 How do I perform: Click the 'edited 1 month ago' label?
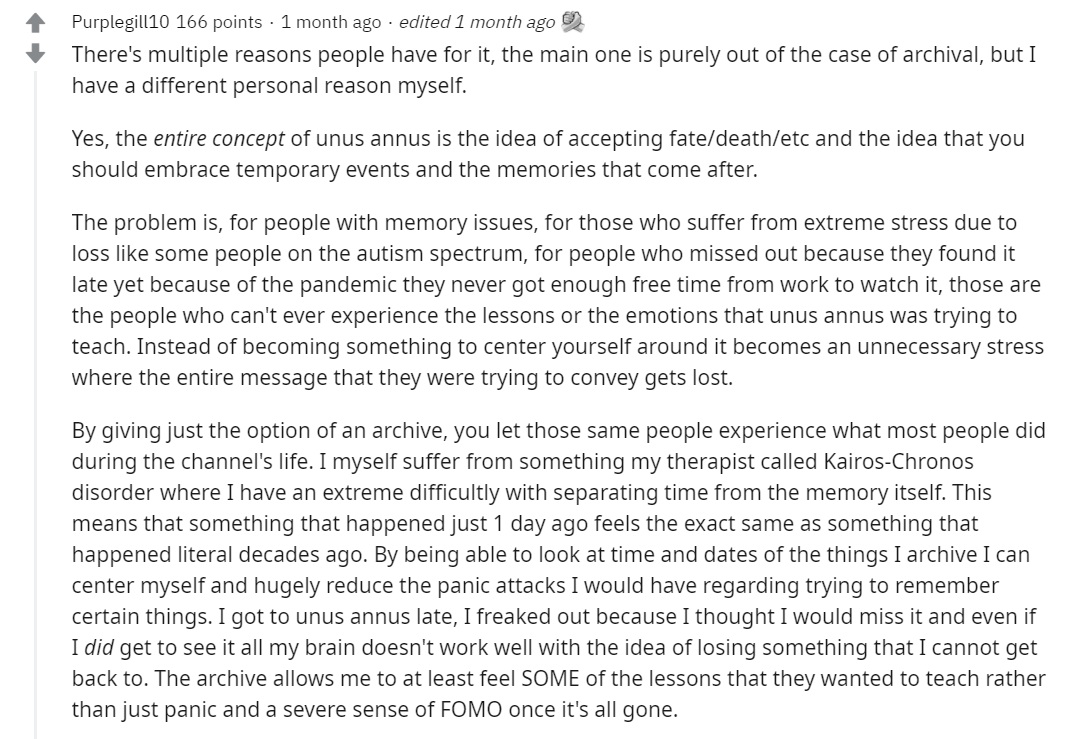click(x=477, y=23)
